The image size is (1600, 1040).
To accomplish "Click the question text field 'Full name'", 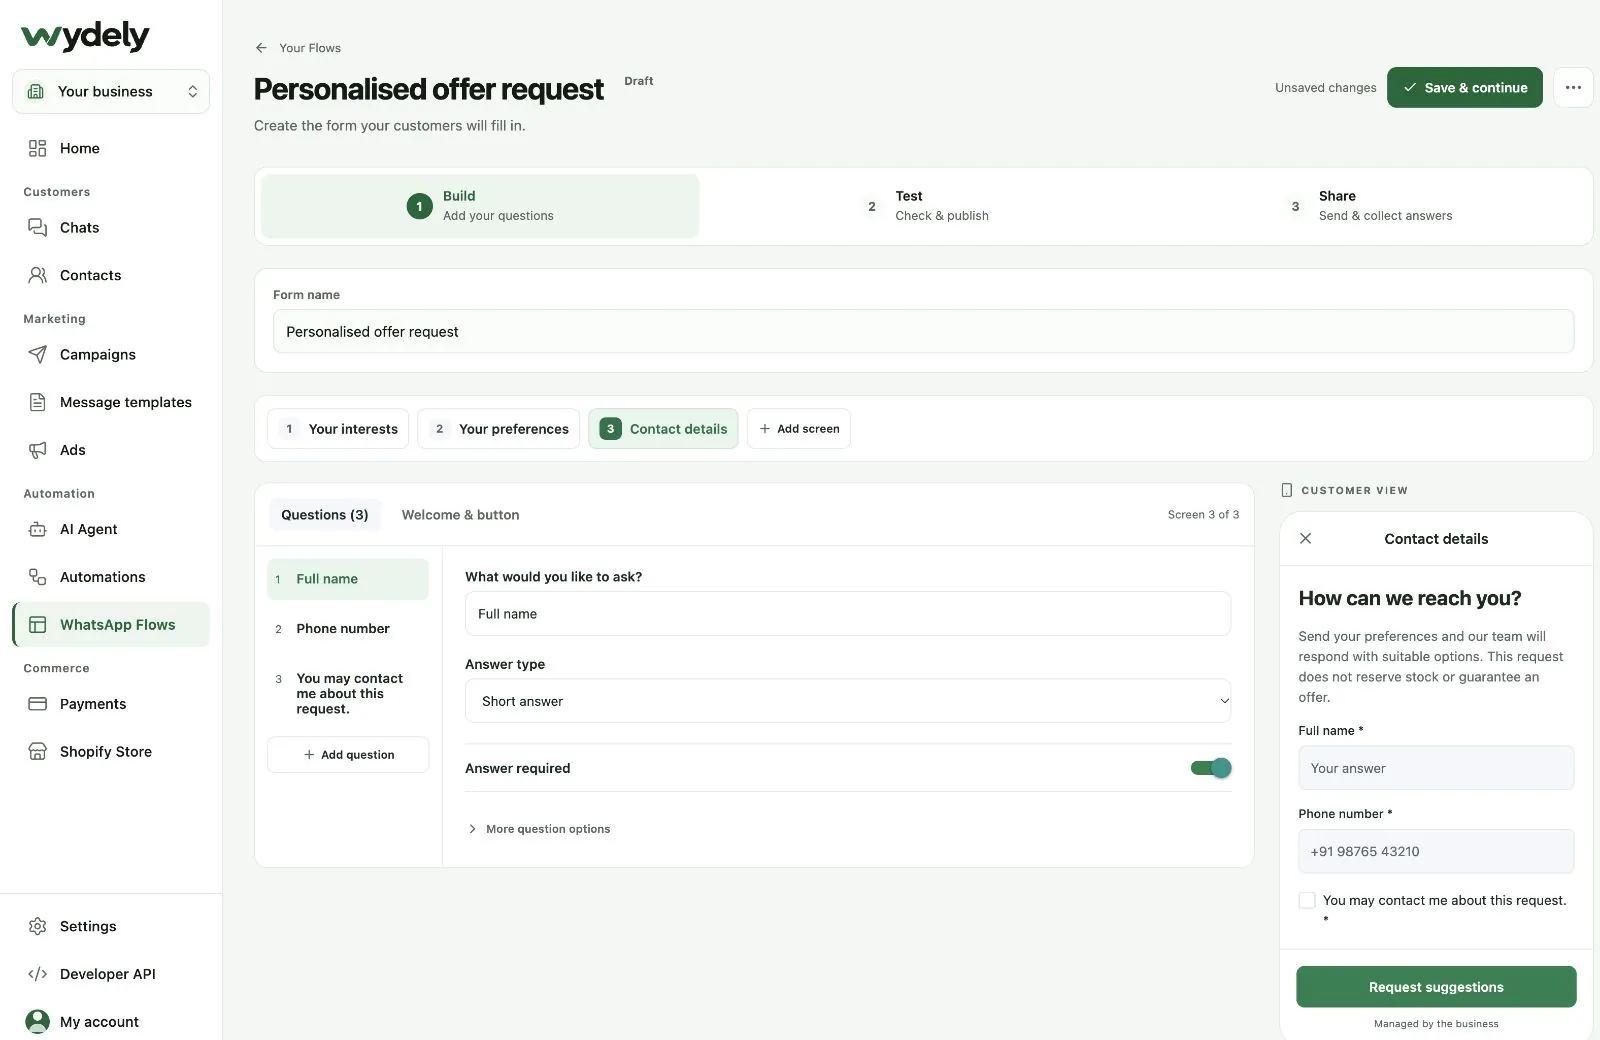I will click(848, 614).
